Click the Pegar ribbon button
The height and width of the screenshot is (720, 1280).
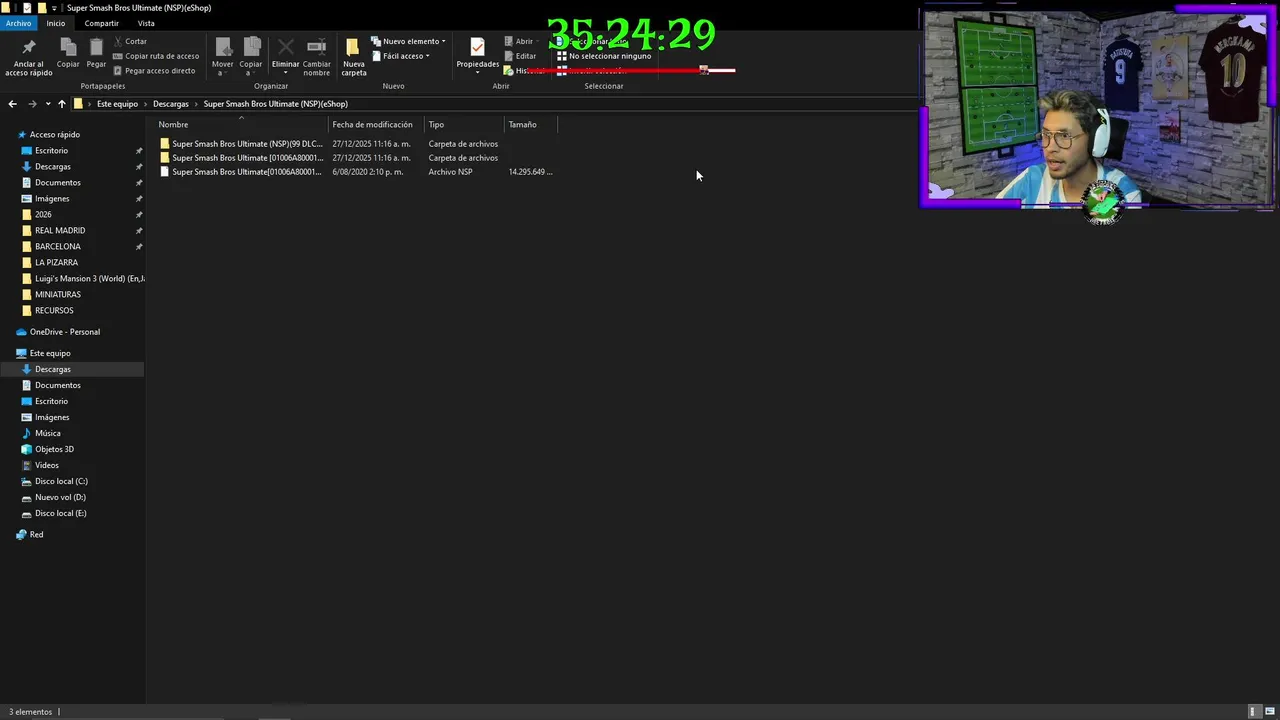coord(96,53)
